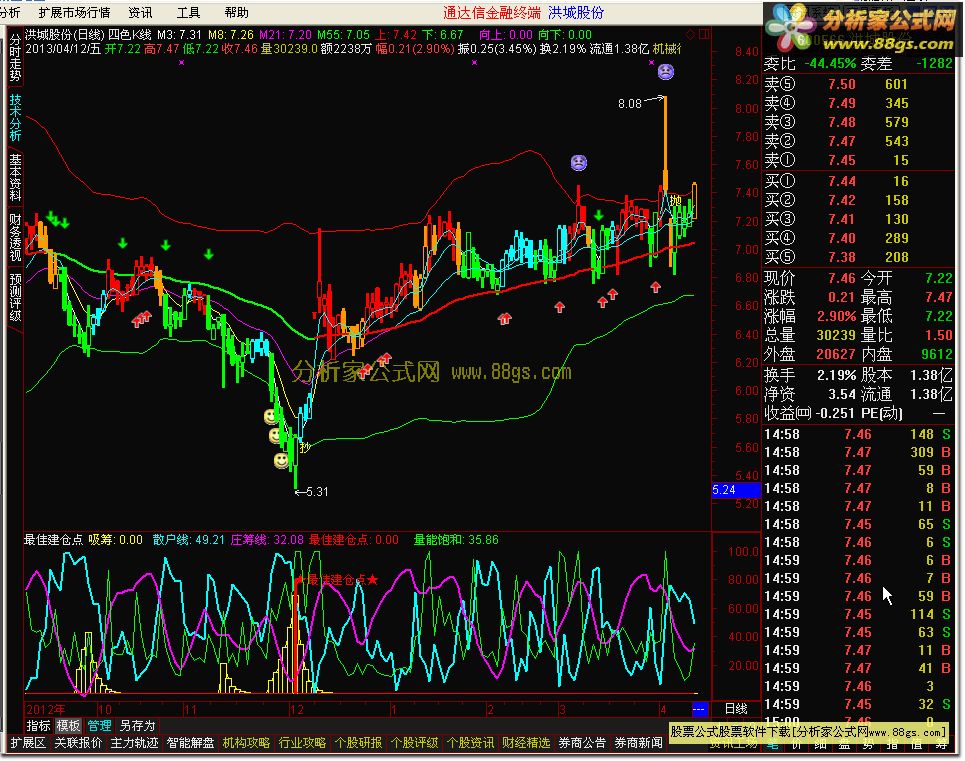Screen dimensions: 965x761
Task: Click the 买① order row at 7.44
Action: (859, 181)
